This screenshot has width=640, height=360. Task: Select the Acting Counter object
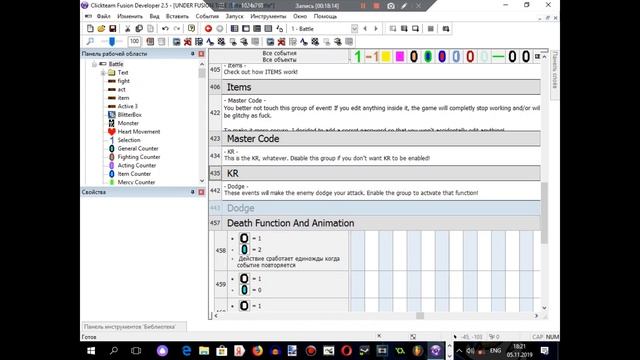137,165
